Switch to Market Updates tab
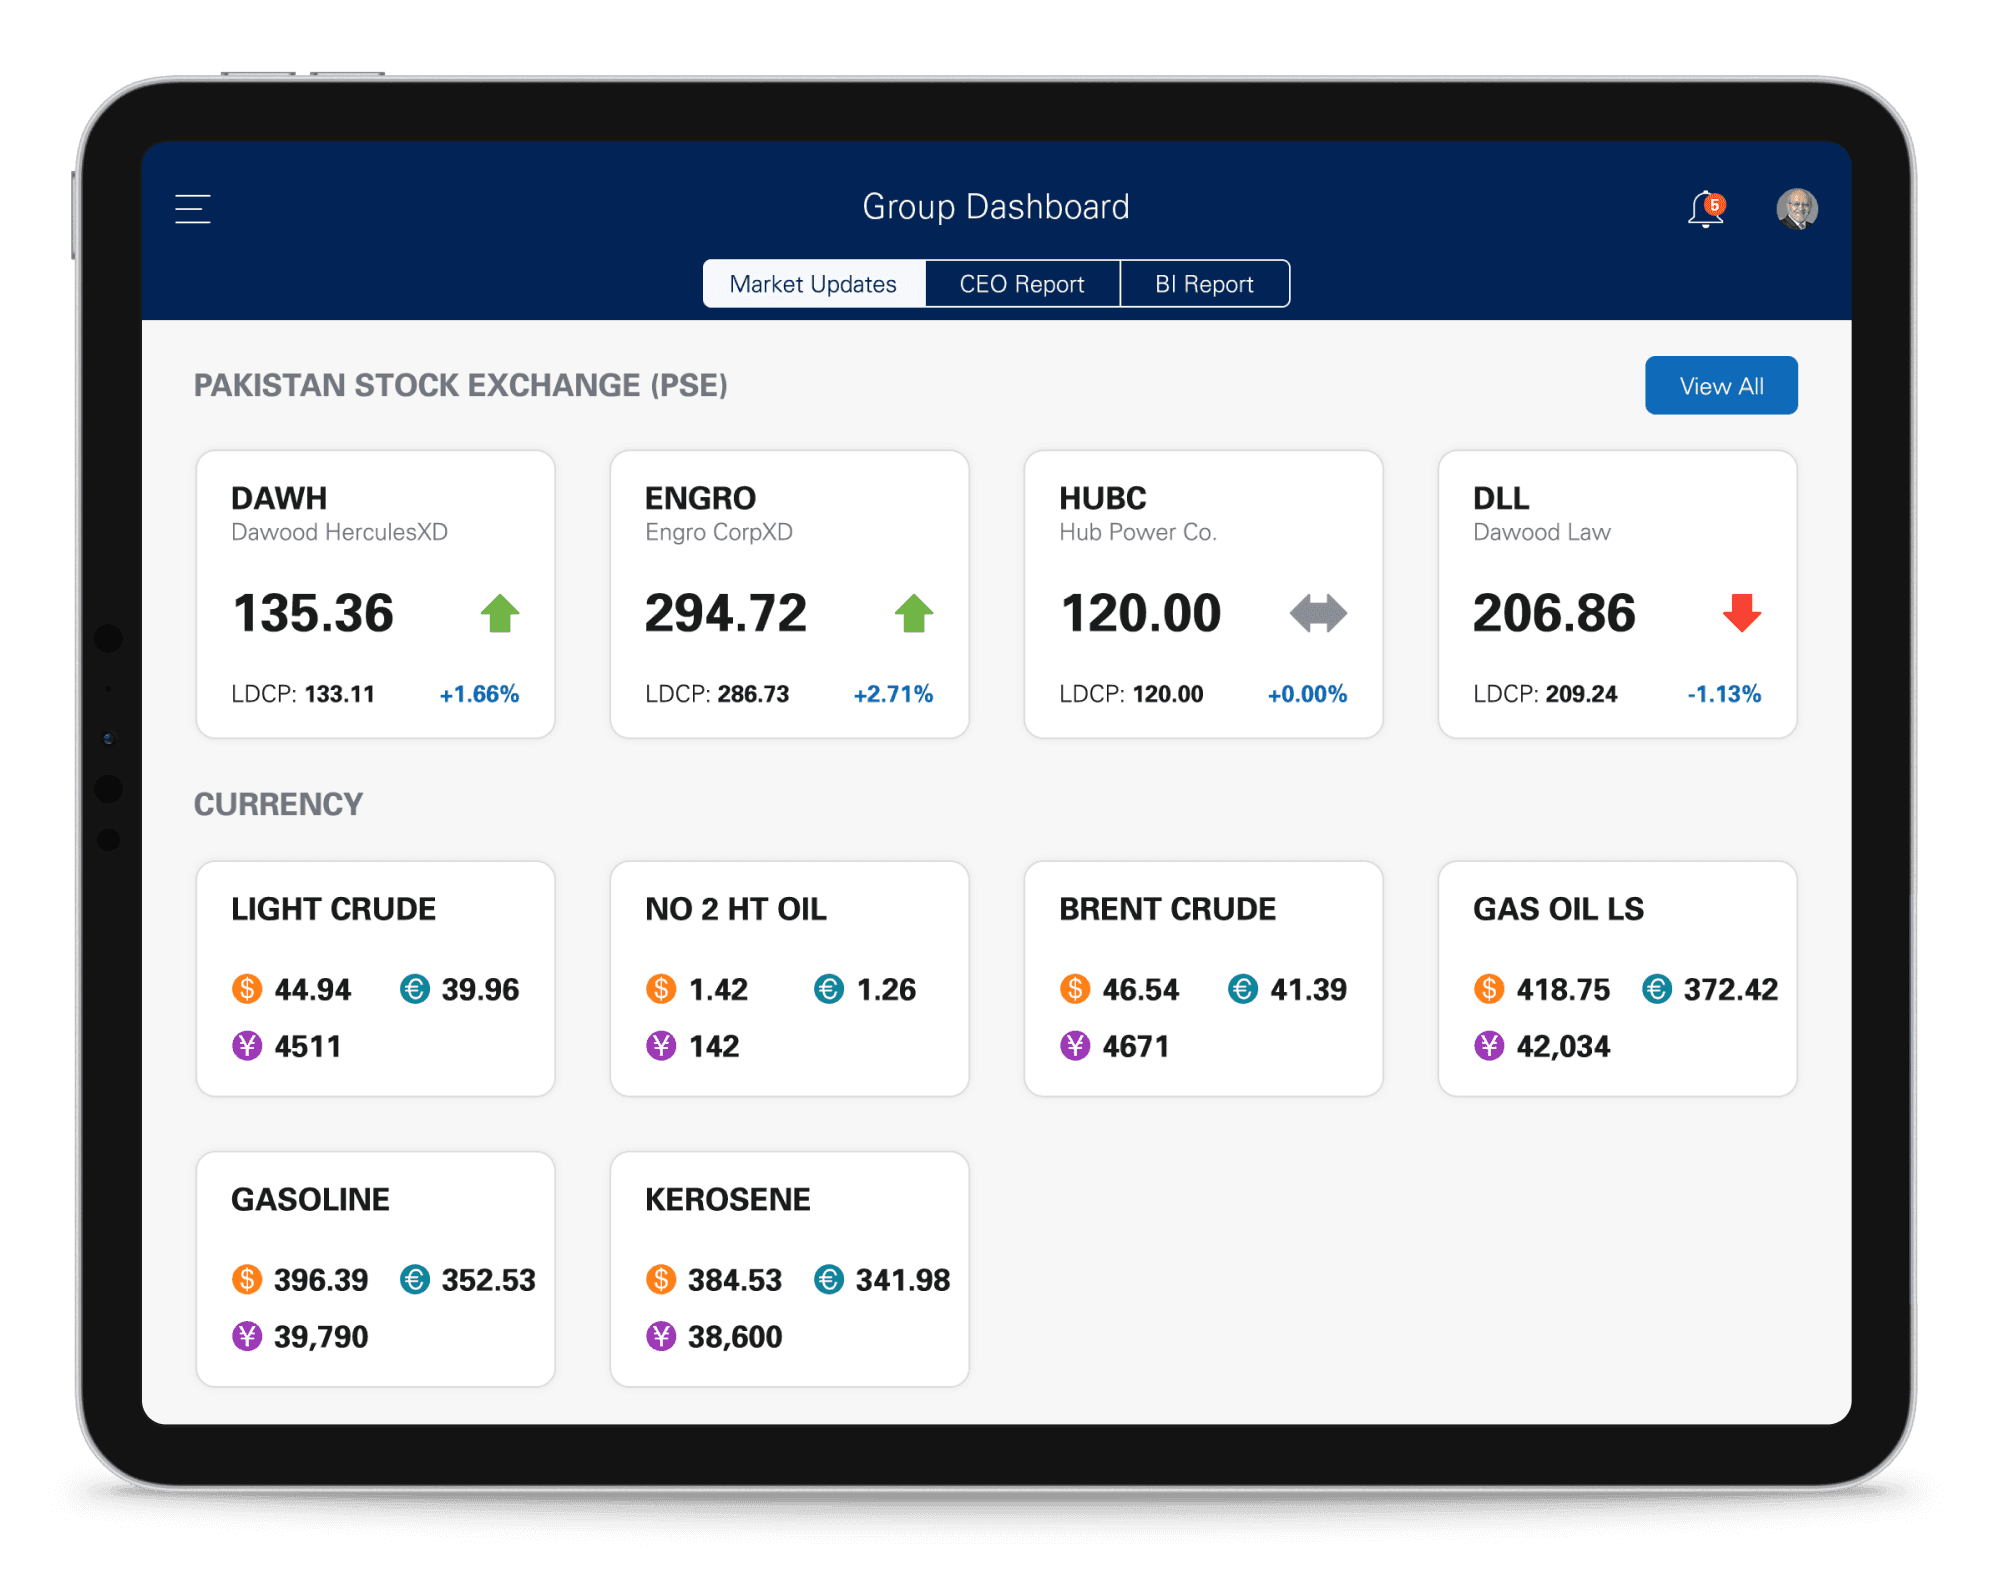Screen dimensions: 1993x1569 click(814, 284)
